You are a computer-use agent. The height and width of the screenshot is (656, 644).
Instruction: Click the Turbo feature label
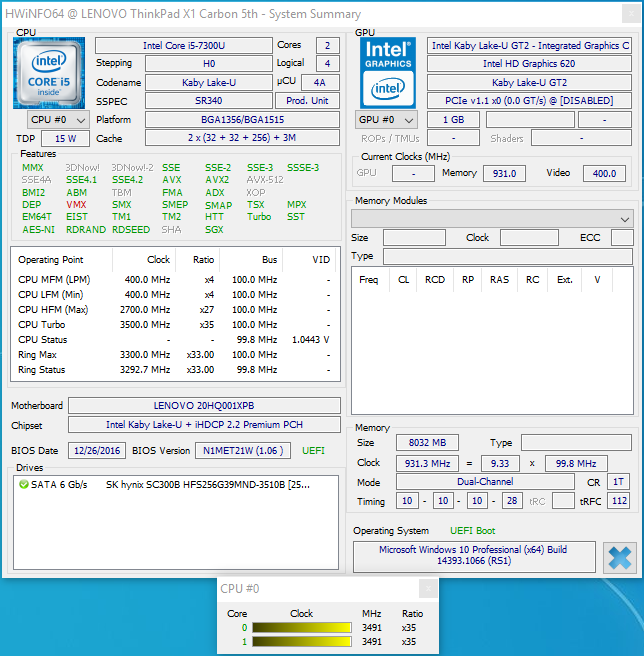point(259,217)
